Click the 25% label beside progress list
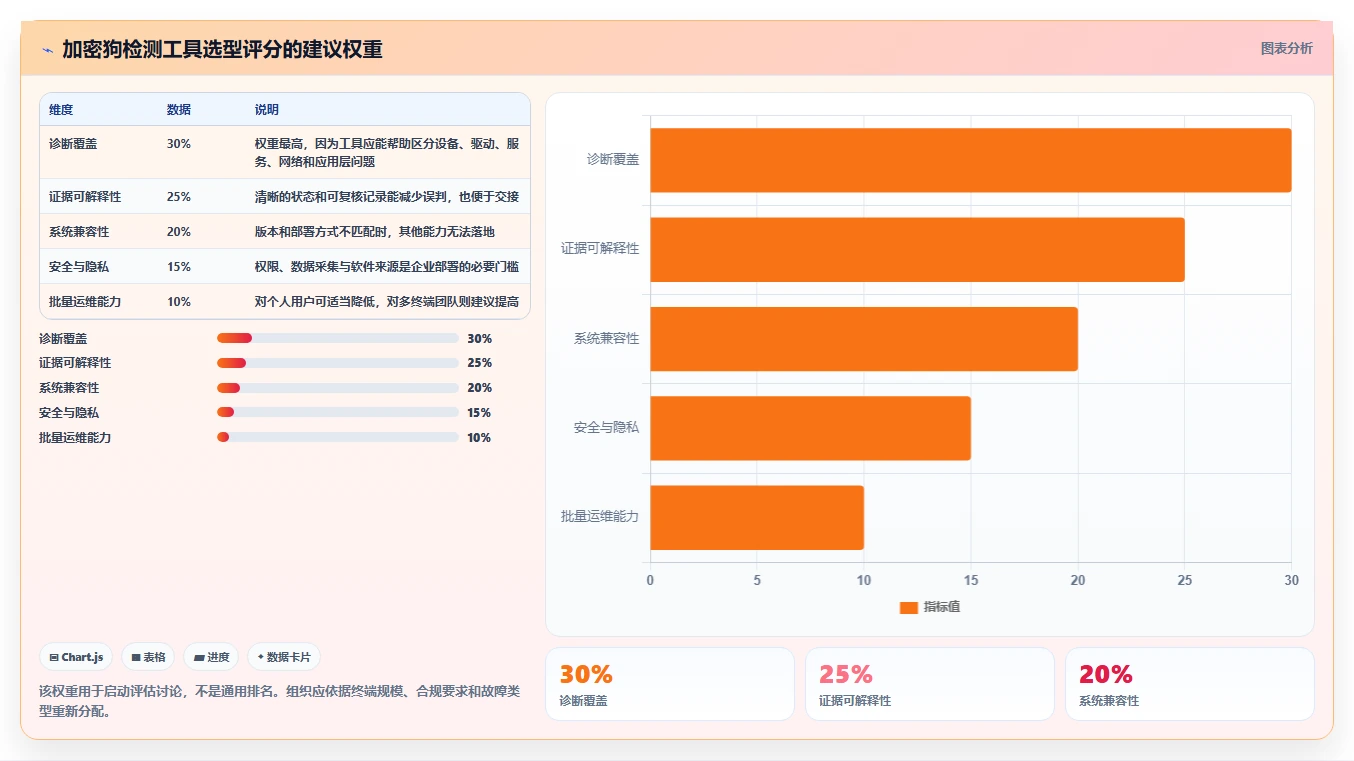1354x761 pixels. click(479, 363)
